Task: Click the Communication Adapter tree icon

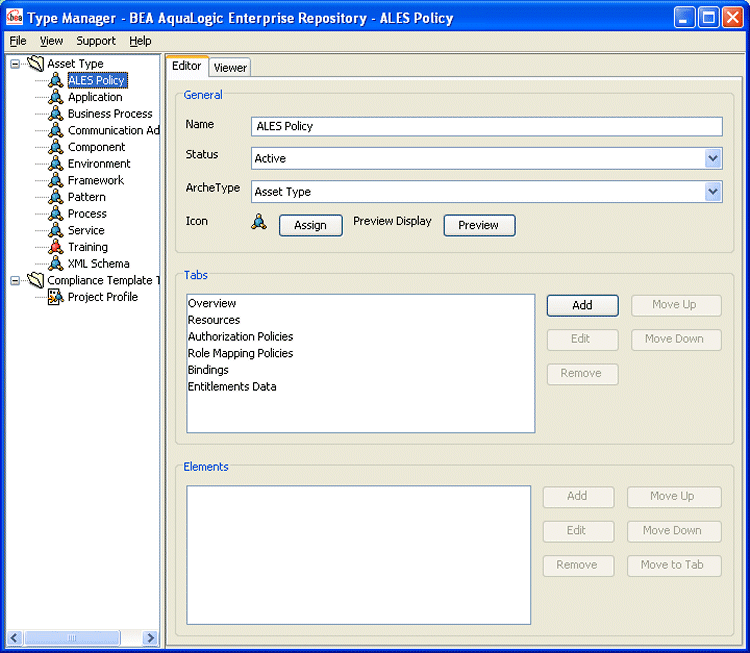Action: 56,130
